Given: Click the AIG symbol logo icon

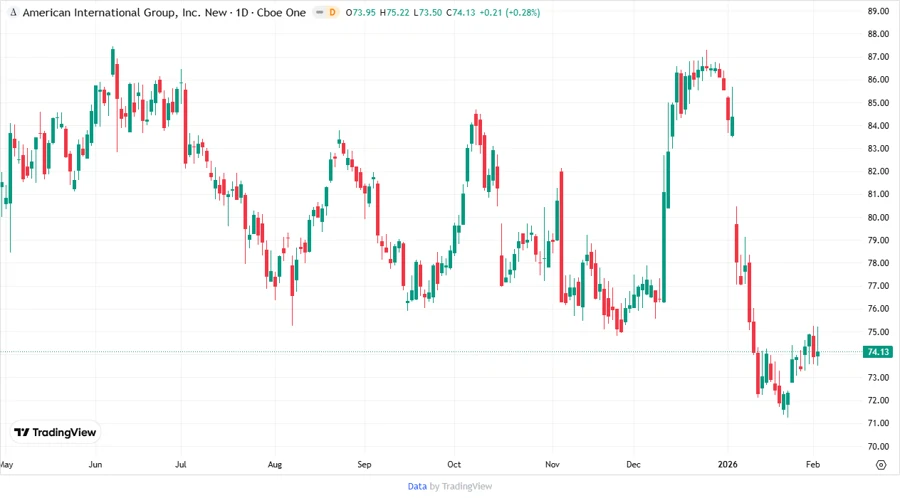Looking at the screenshot, I should click(13, 13).
